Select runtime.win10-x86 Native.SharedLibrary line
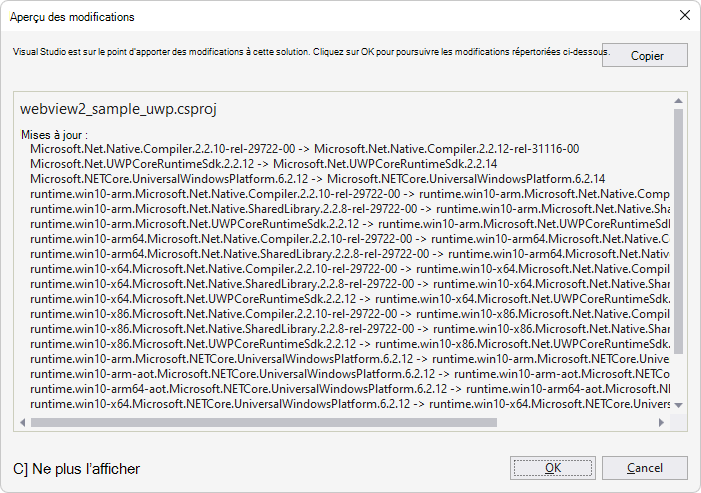Image resolution: width=701 pixels, height=493 pixels. [x=350, y=329]
